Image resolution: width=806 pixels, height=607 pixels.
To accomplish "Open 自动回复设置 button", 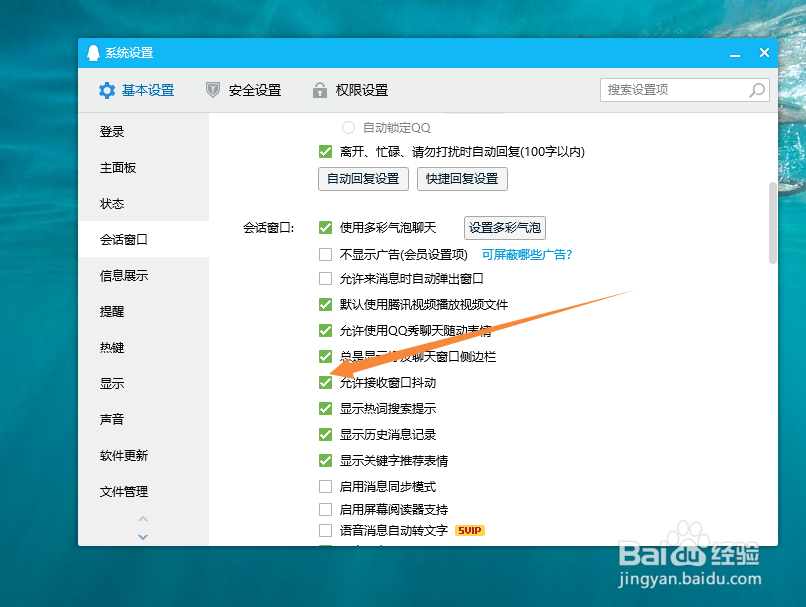I will coord(363,179).
